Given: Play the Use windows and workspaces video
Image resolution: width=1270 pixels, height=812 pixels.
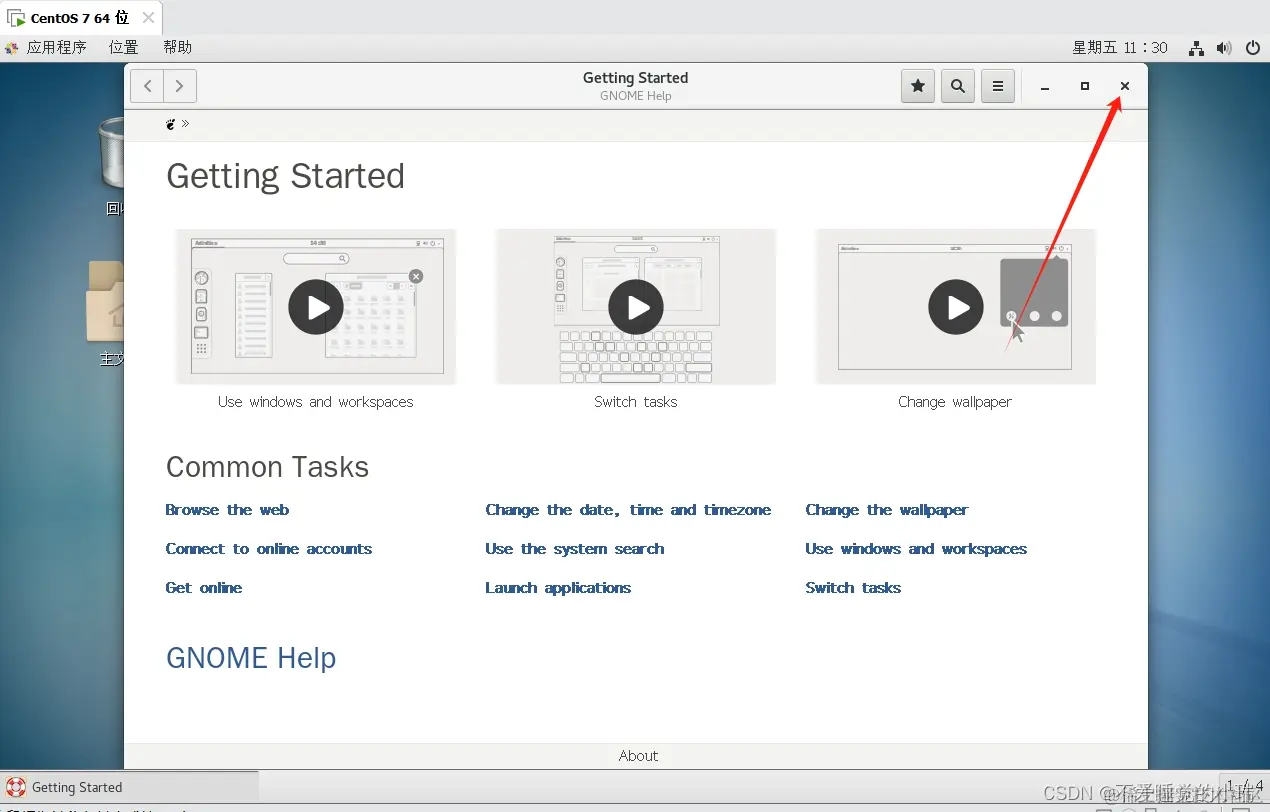Looking at the screenshot, I should 316,307.
